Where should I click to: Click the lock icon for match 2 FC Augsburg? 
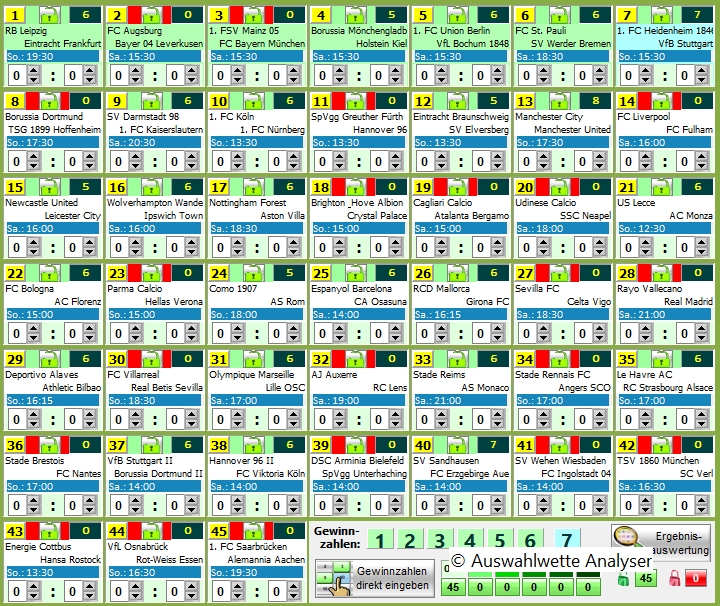click(x=152, y=16)
